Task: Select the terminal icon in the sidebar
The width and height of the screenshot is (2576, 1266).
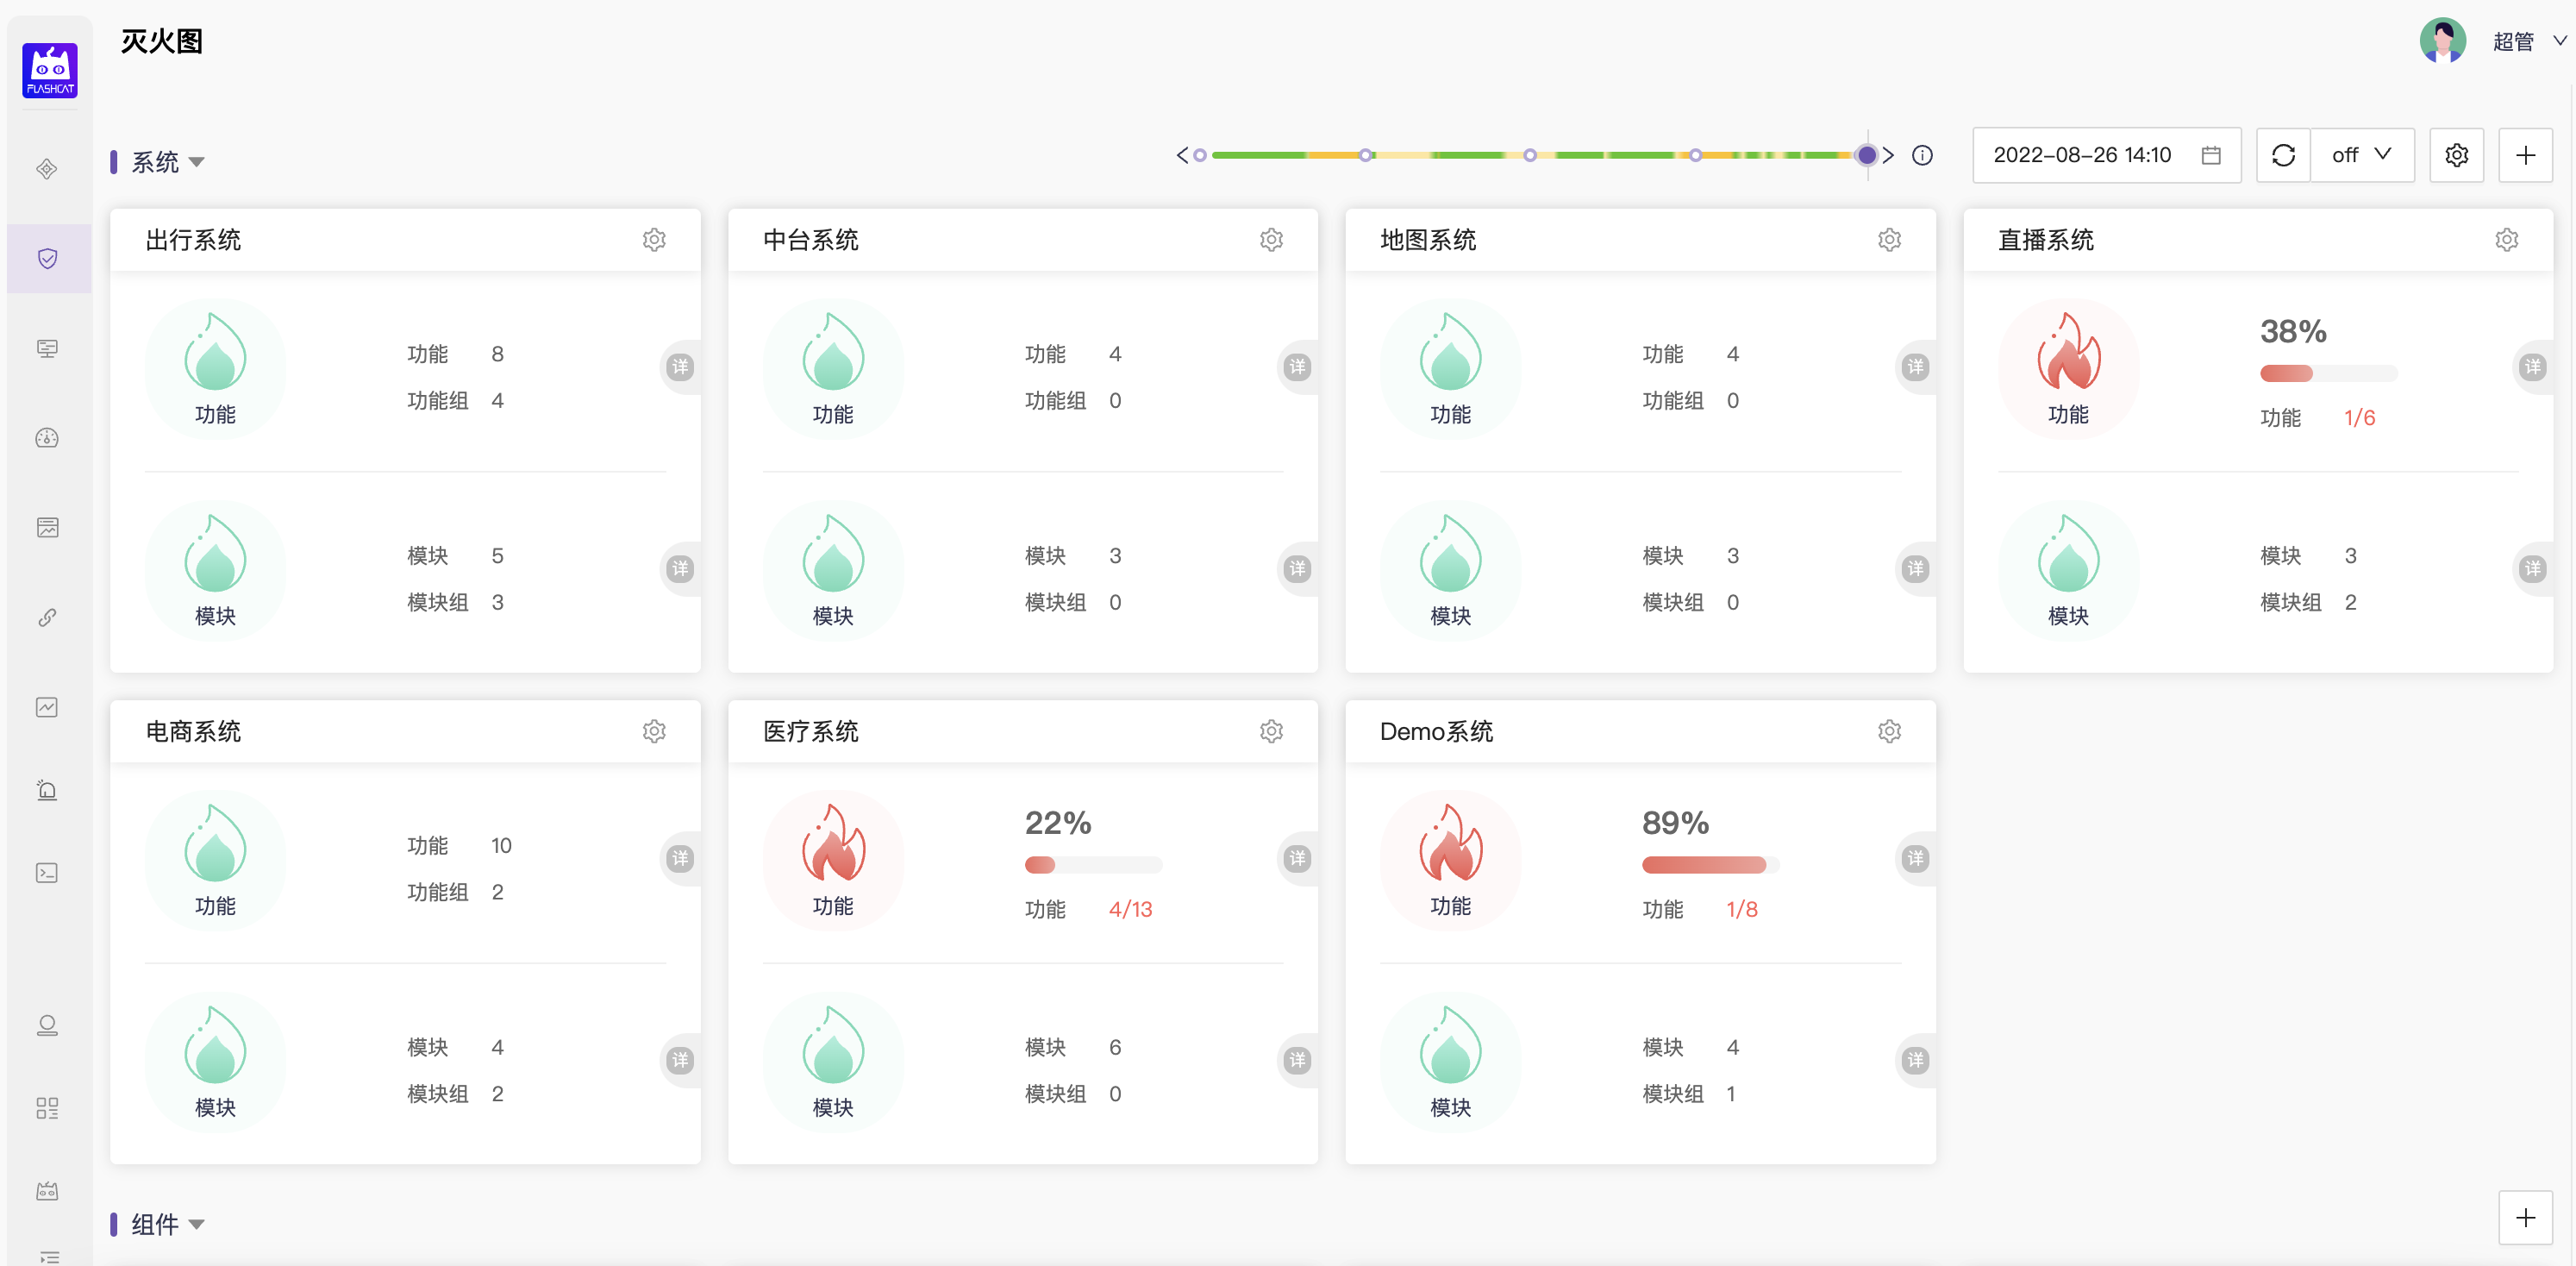Action: pos(47,872)
